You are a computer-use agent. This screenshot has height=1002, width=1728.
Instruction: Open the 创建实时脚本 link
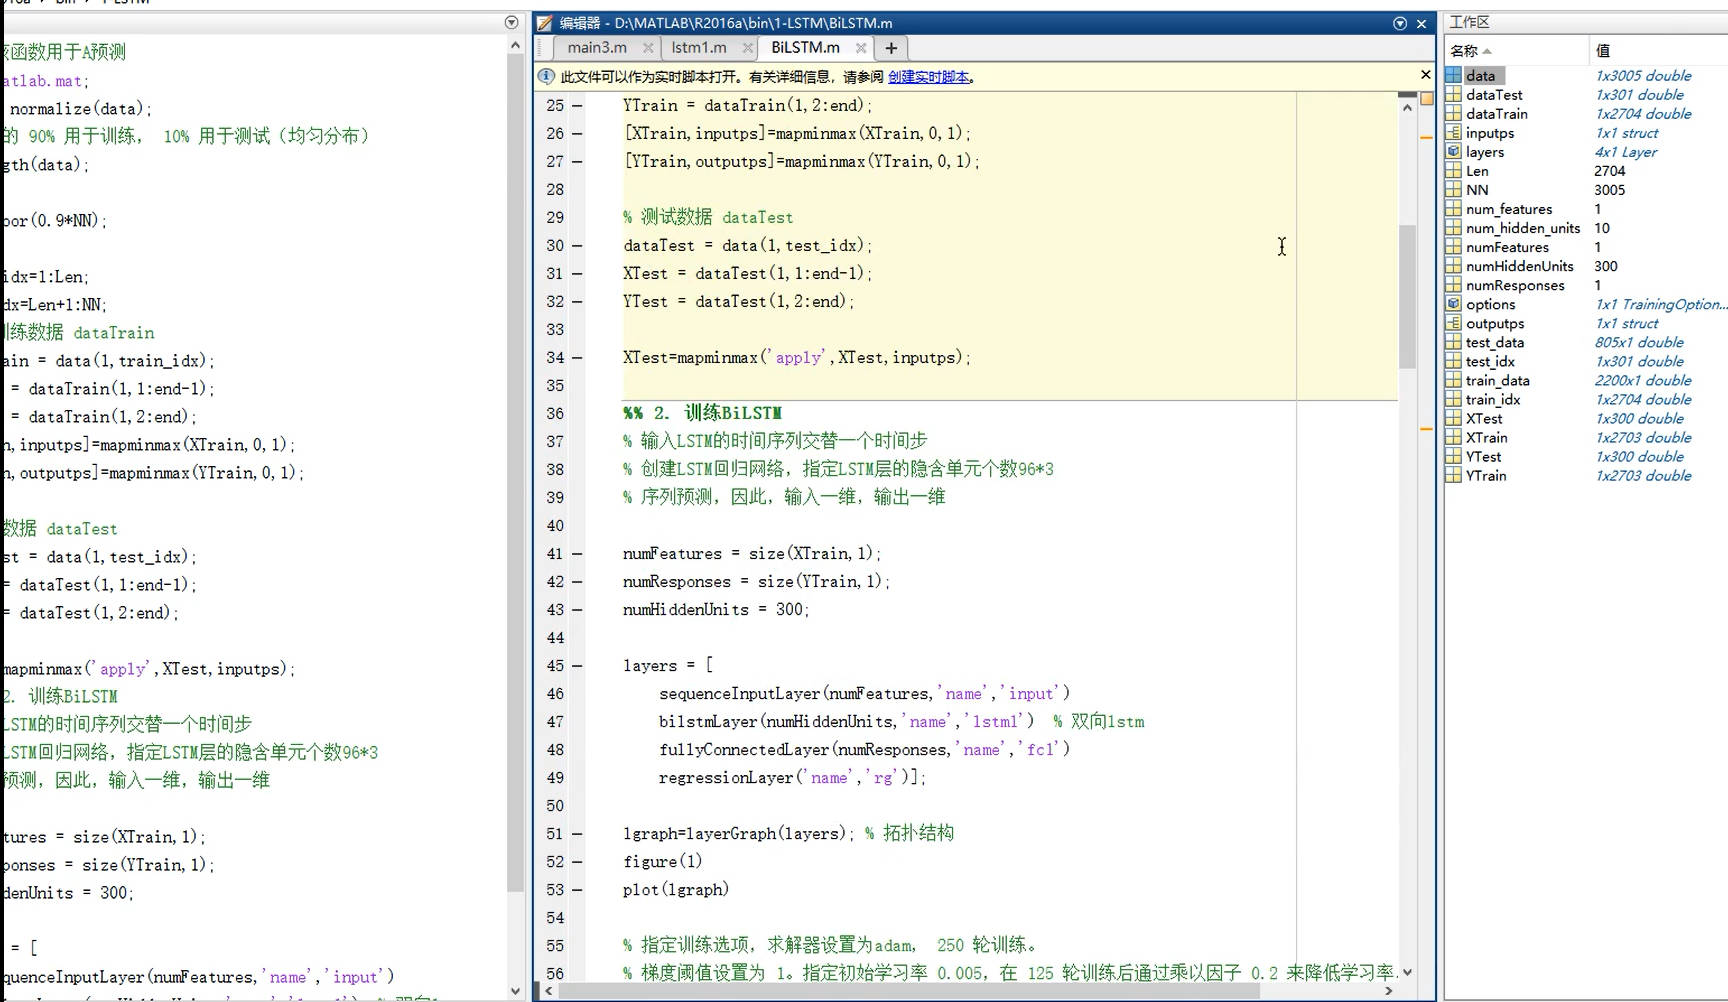click(x=928, y=77)
